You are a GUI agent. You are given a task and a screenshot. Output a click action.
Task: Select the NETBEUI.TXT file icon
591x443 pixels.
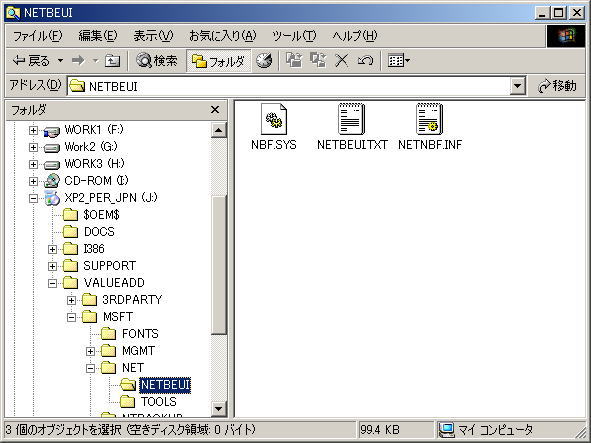351,119
